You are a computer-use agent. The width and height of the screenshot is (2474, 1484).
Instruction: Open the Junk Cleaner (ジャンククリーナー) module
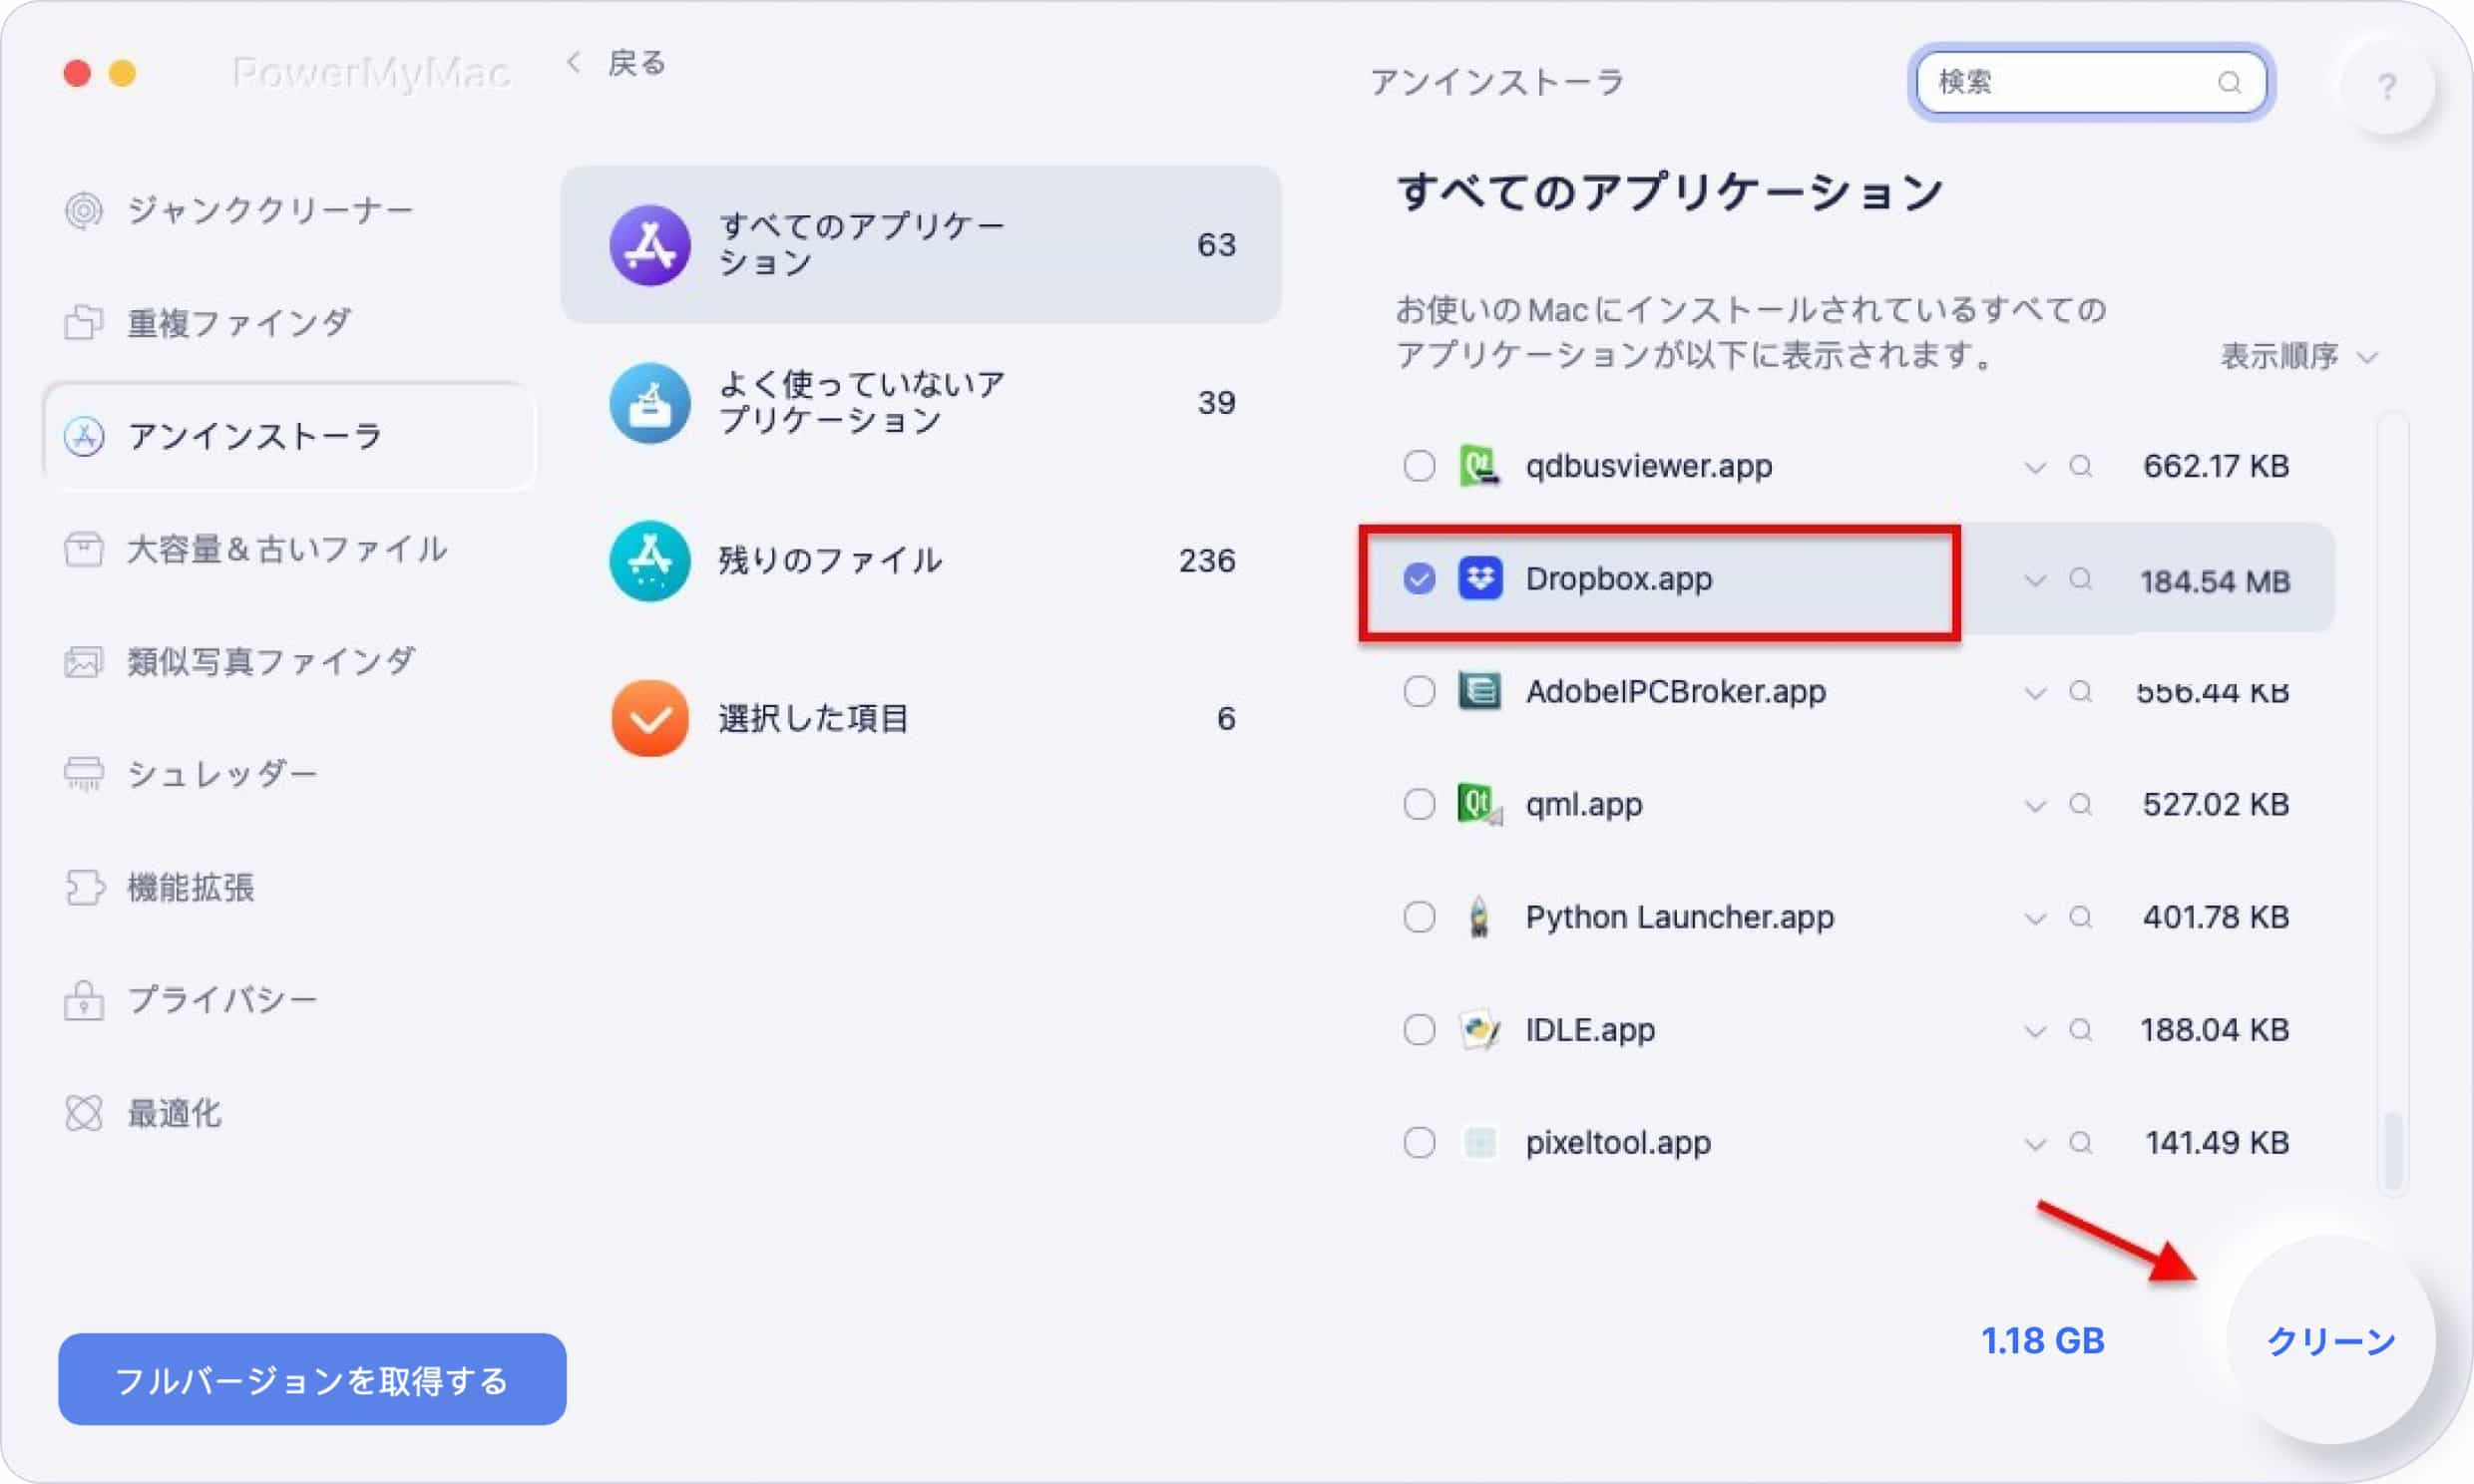pos(288,211)
